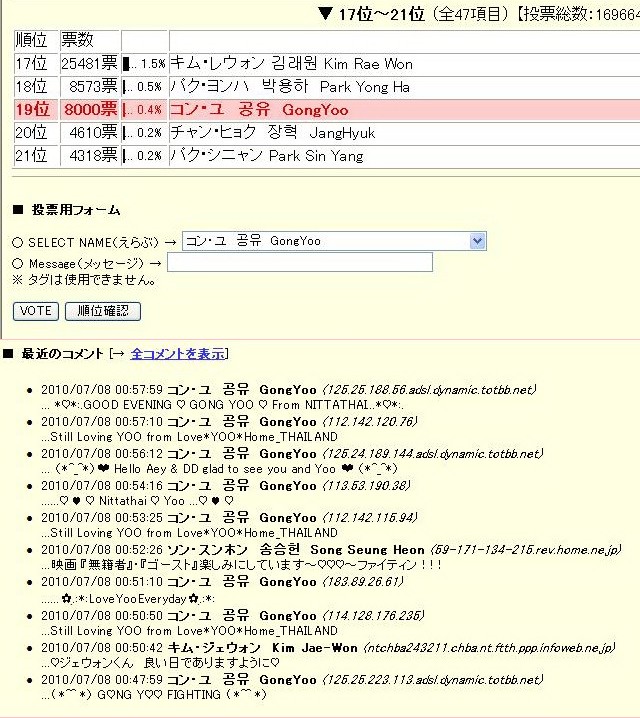Click the VOTE button
This screenshot has height=718, width=640.
point(36,311)
